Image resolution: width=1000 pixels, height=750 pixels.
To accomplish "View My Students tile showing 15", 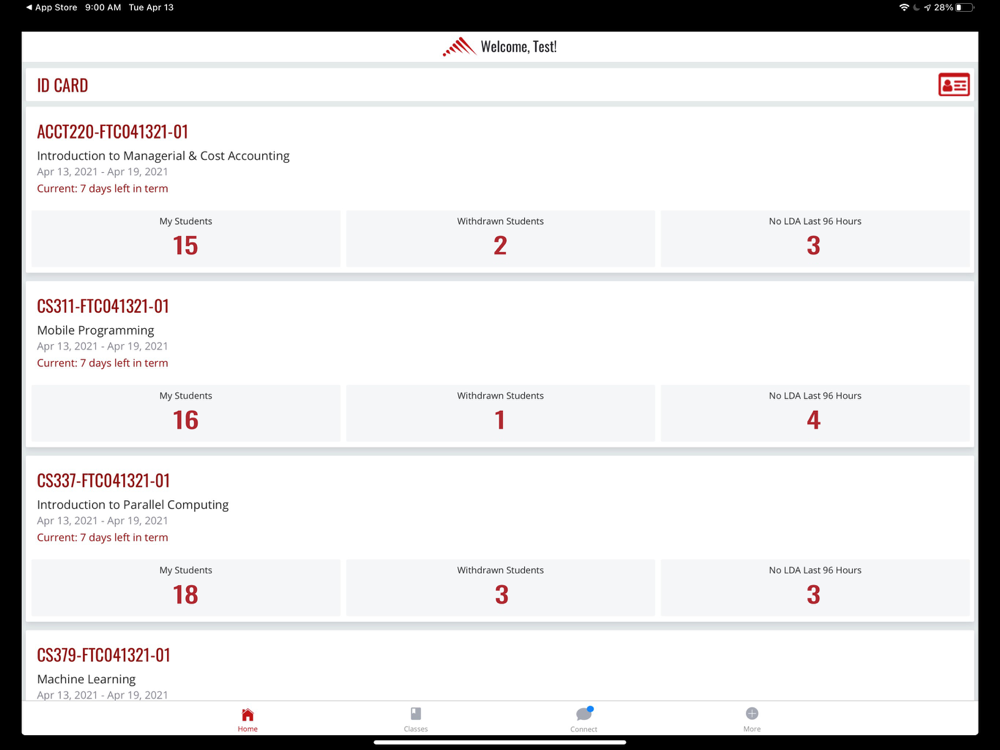I will coord(186,239).
